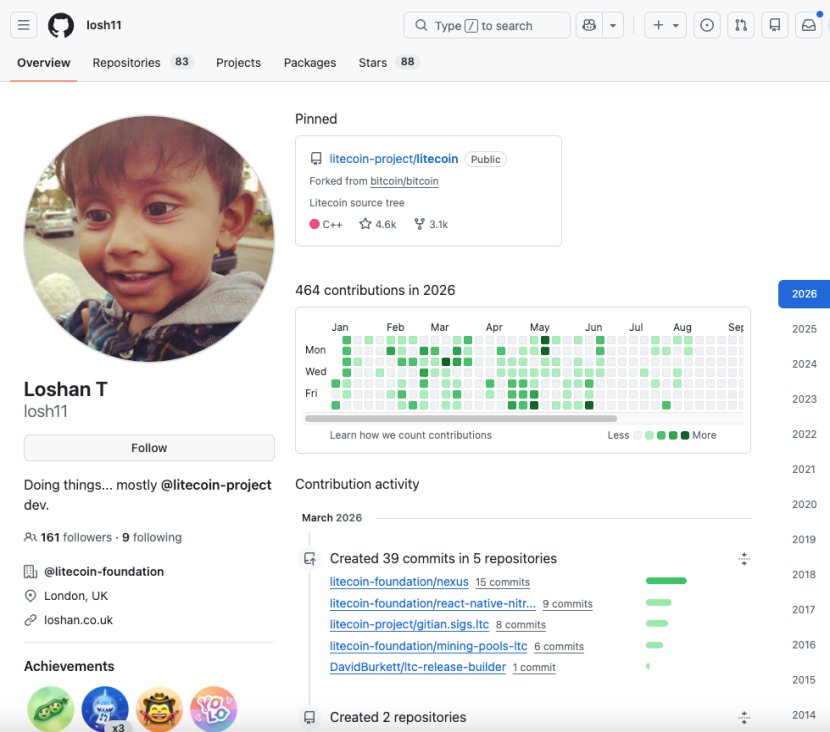Screen dimensions: 830x732
Task: View litecoin forks 3.1k
Action: click(x=431, y=224)
